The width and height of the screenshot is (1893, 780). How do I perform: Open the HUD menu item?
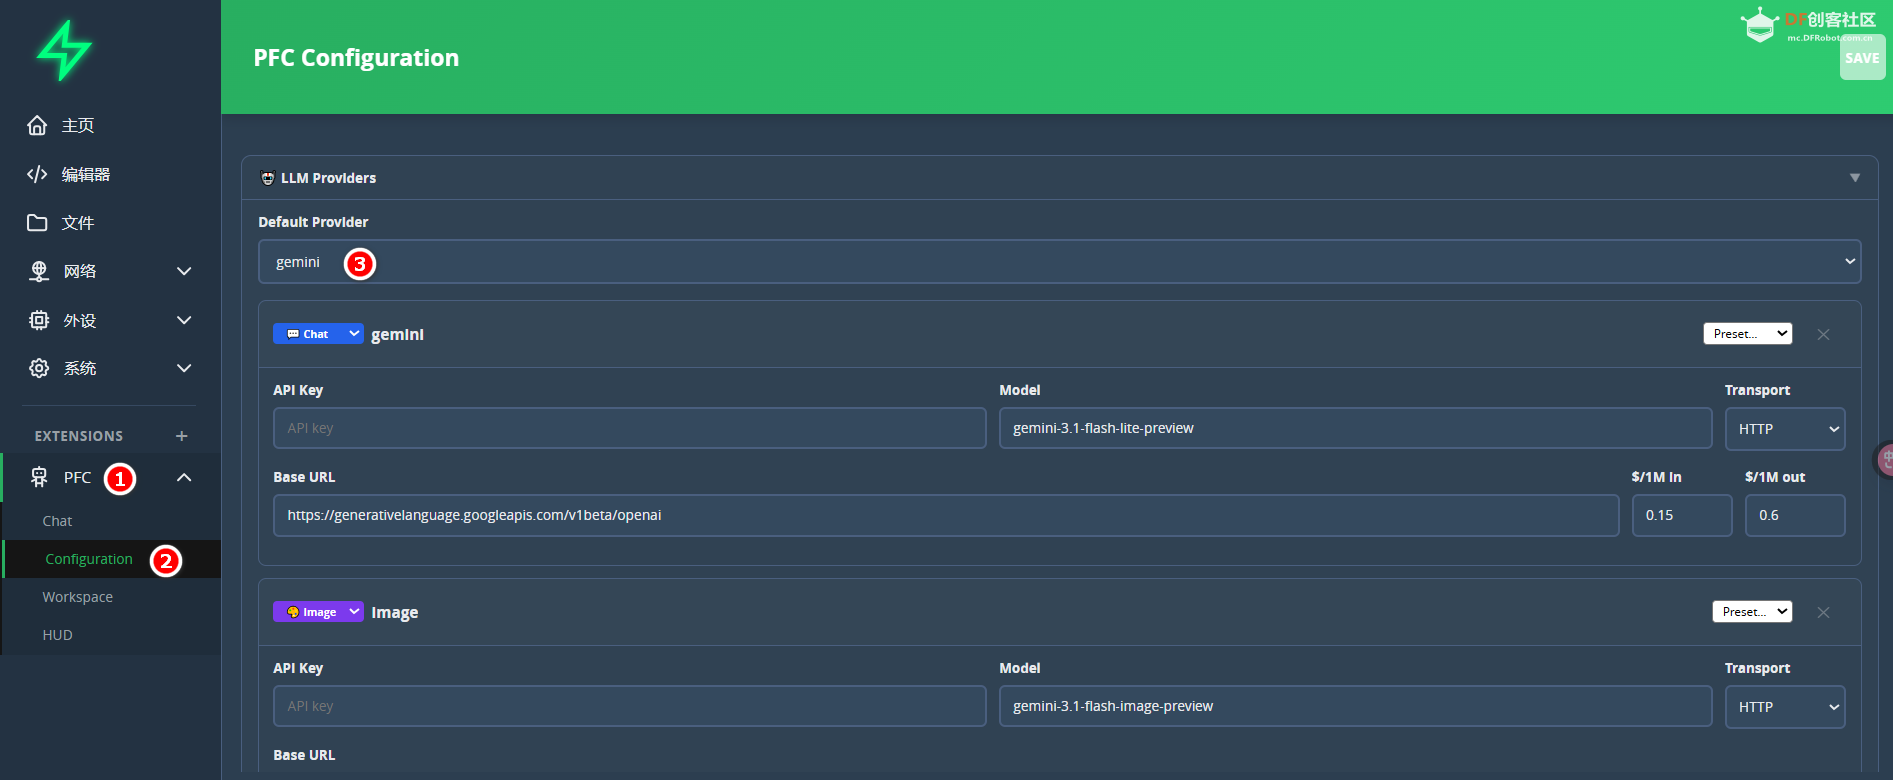58,635
